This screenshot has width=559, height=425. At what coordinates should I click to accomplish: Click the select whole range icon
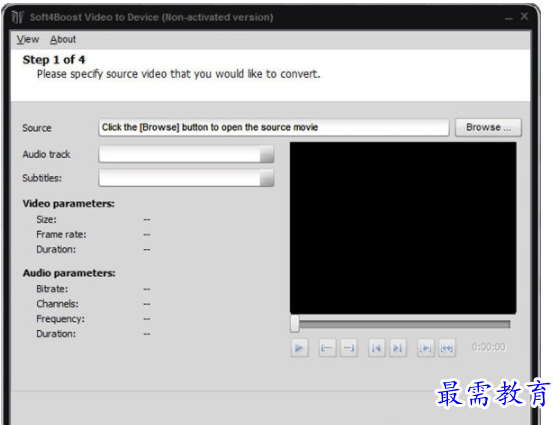coord(447,347)
